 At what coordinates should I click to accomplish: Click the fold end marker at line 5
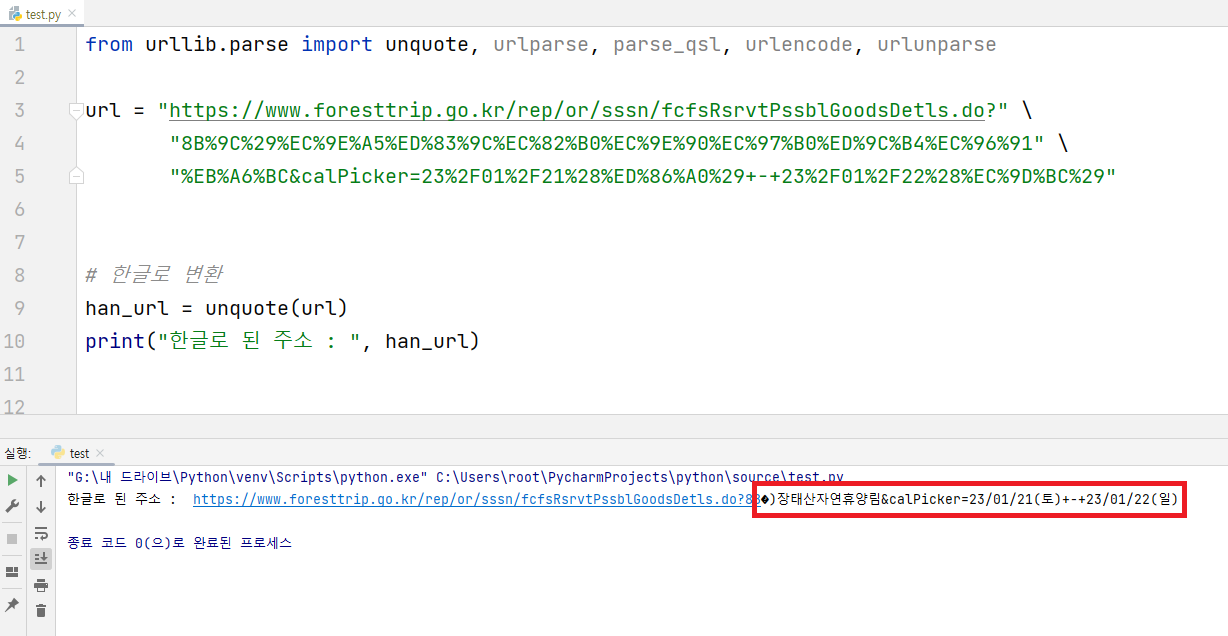click(x=76, y=176)
